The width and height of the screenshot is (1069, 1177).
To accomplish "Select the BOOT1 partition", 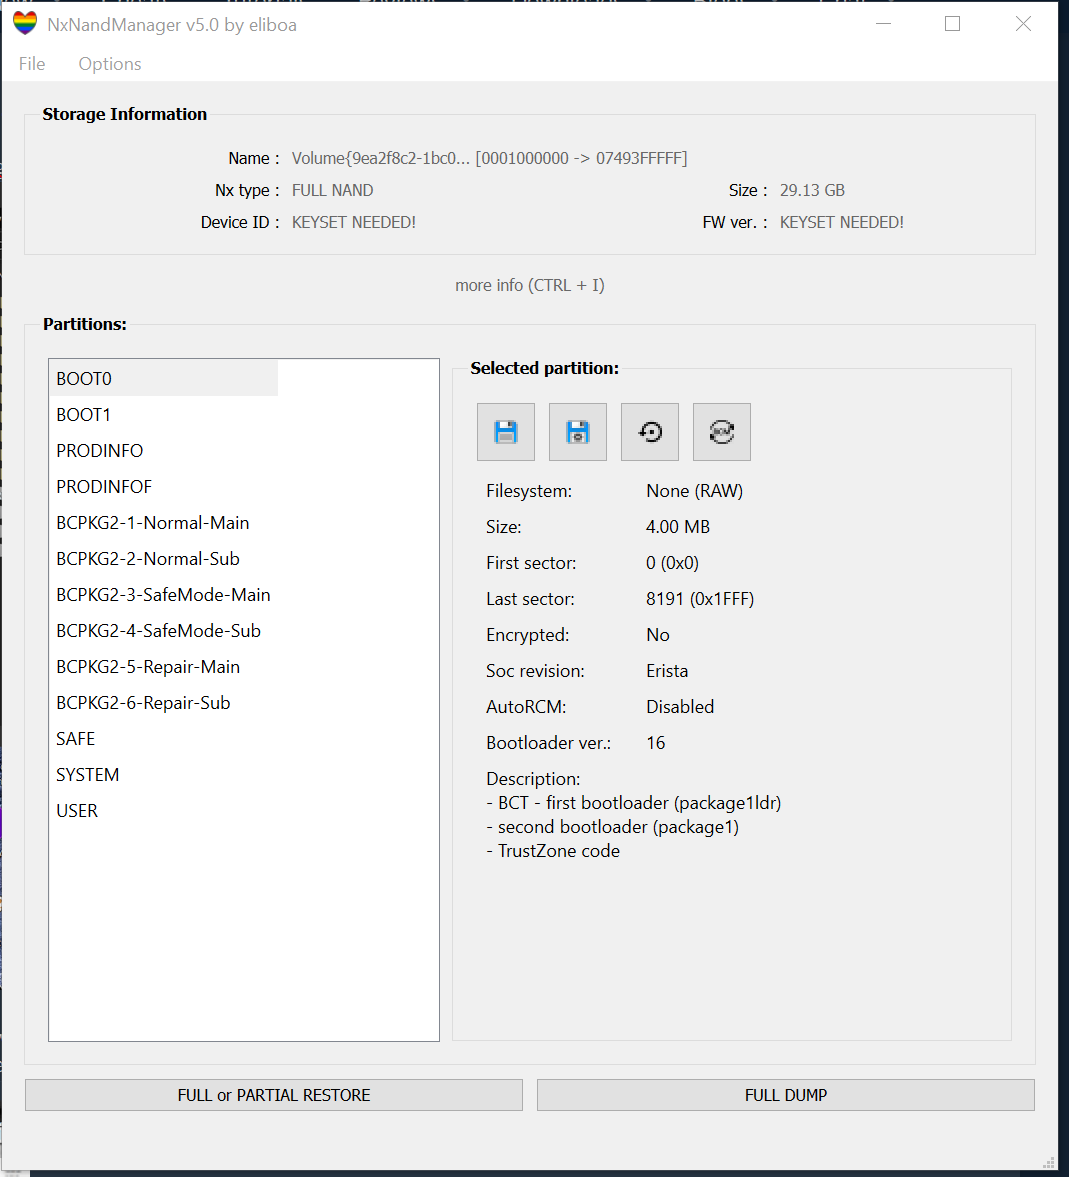I will click(x=164, y=414).
